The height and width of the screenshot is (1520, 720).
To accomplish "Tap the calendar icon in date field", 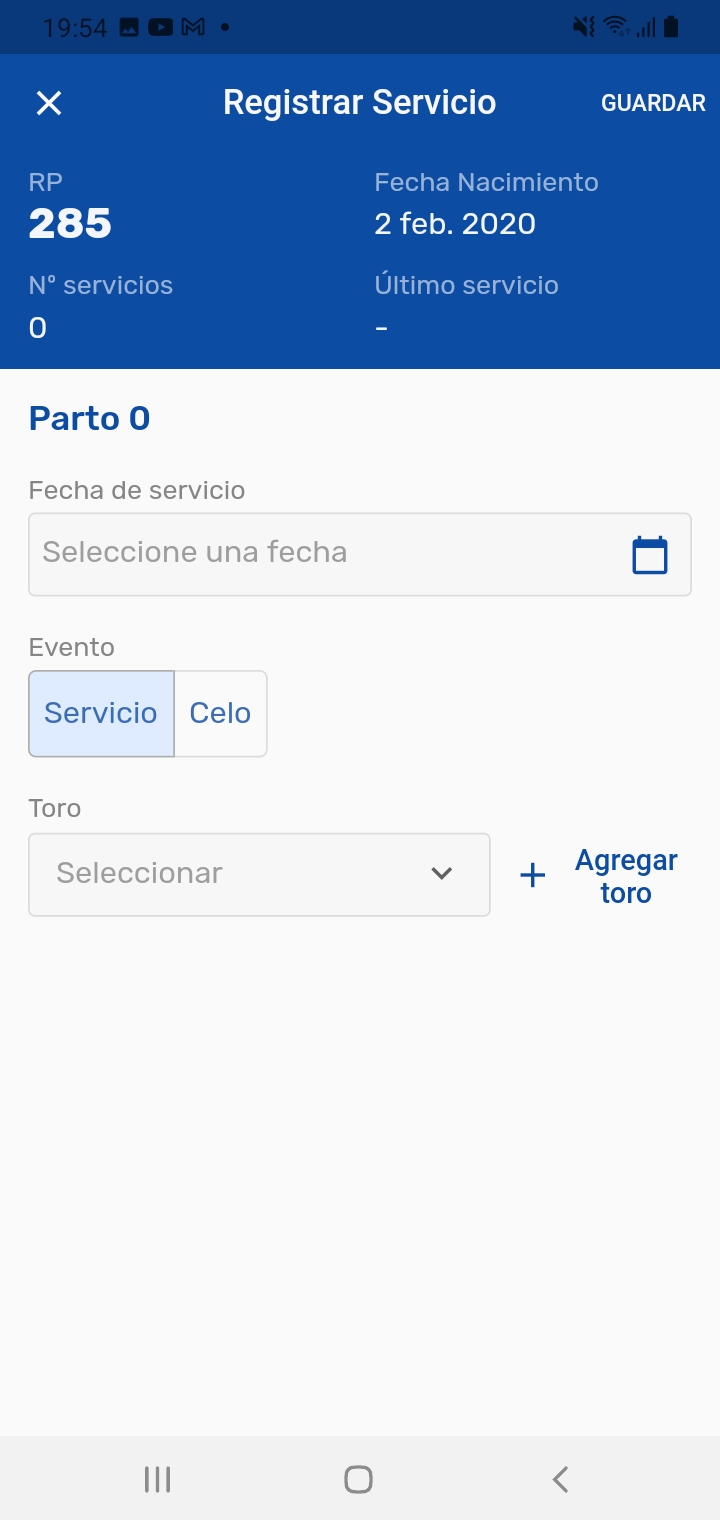I will click(650, 555).
